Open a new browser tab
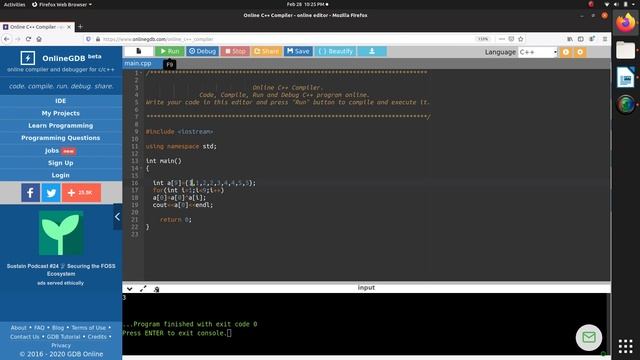The image size is (640, 360). click(x=80, y=27)
